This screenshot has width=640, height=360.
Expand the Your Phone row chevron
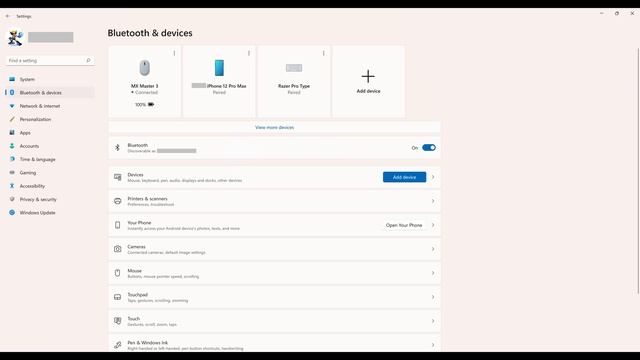[433, 225]
